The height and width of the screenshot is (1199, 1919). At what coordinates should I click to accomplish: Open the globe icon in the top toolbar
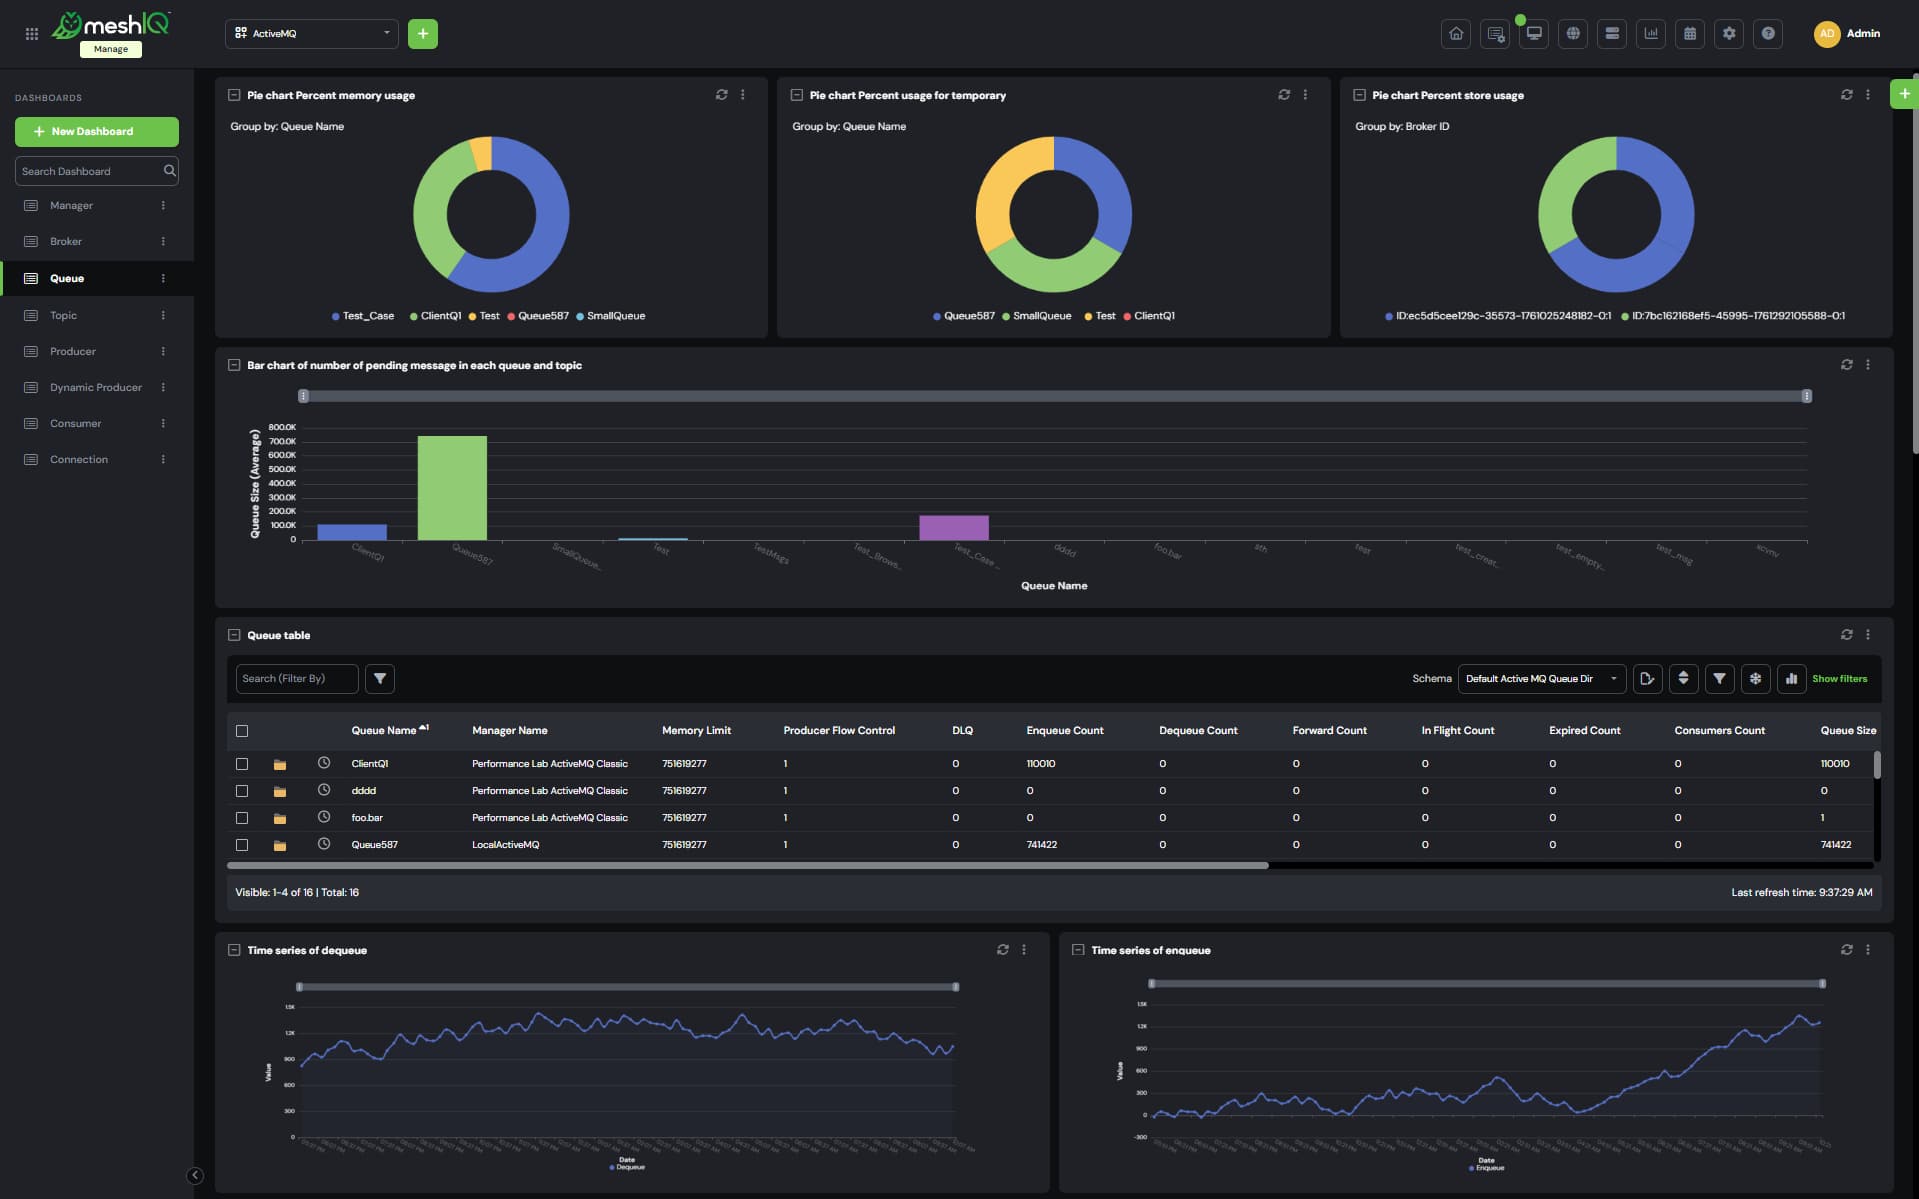[x=1573, y=33]
